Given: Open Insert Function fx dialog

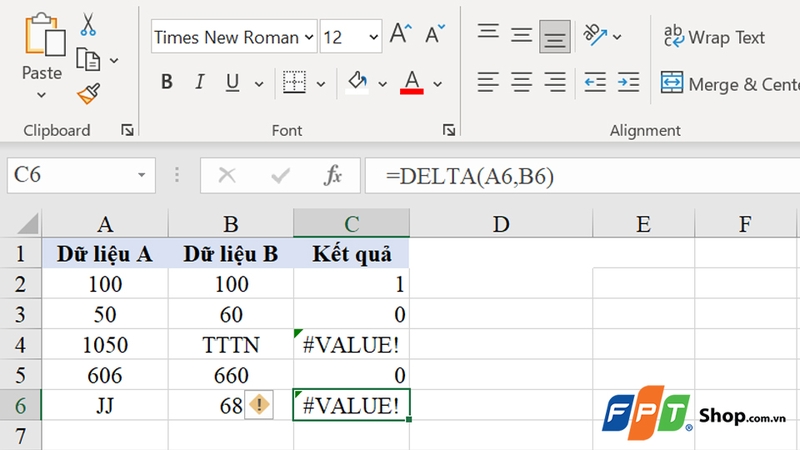Looking at the screenshot, I should pyautogui.click(x=333, y=175).
